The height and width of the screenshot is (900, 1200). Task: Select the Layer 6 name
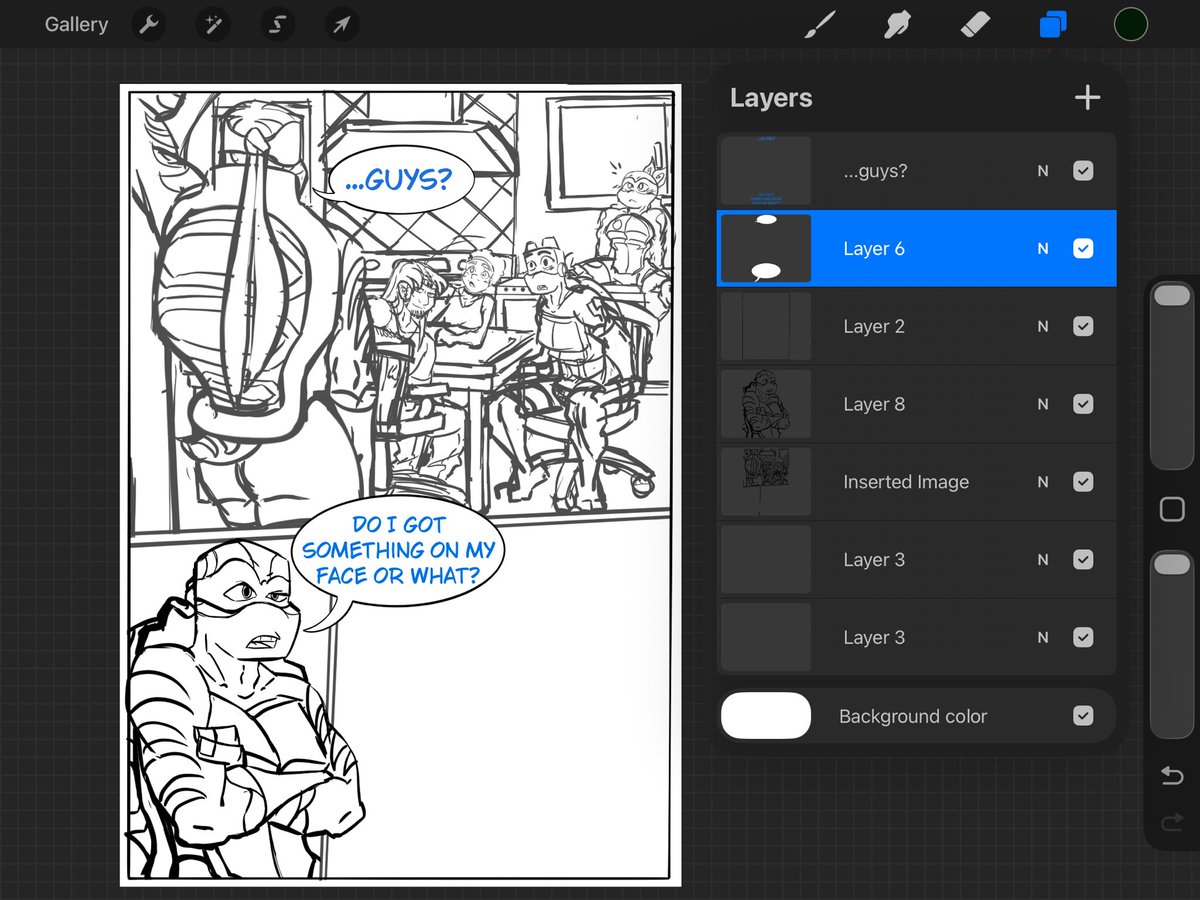874,249
